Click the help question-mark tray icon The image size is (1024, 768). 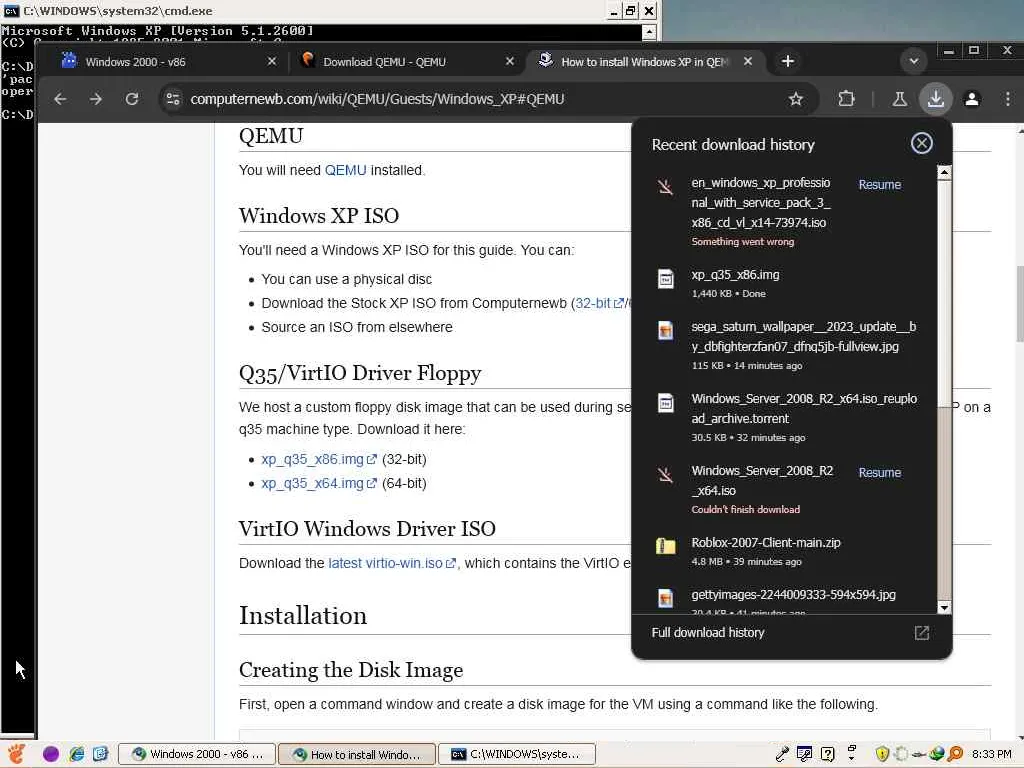pyautogui.click(x=827, y=754)
